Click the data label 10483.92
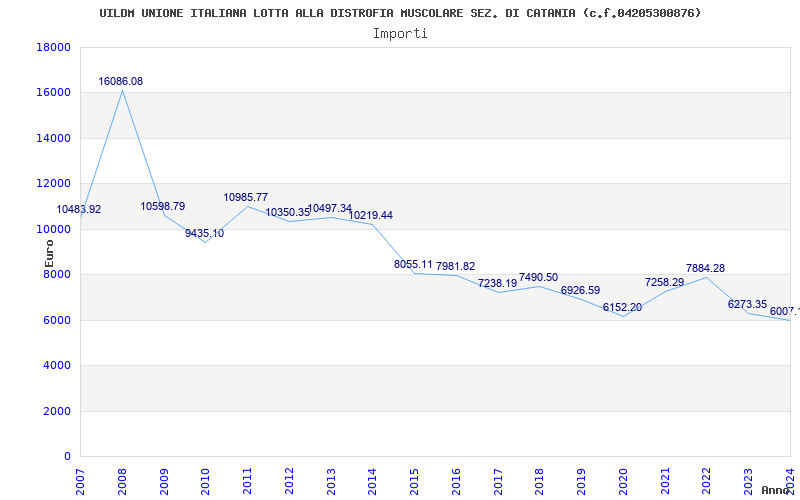800x500 pixels. coord(79,209)
